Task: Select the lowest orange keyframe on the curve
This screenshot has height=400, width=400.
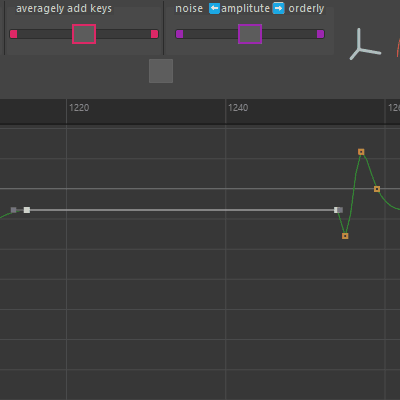Action: point(345,236)
